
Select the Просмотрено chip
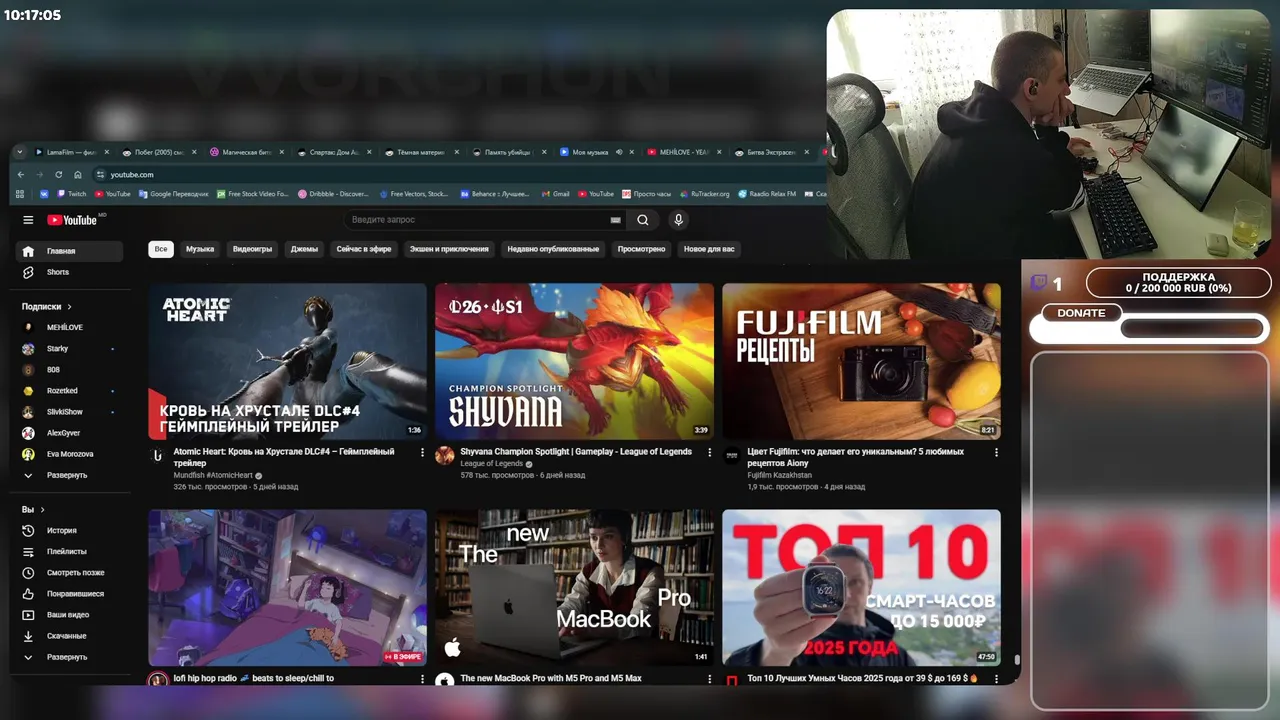641,249
